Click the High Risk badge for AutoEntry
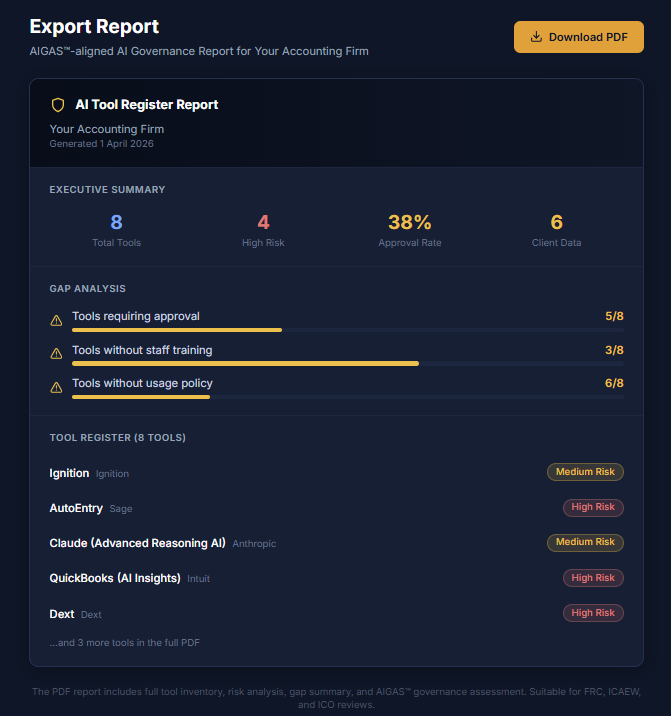This screenshot has height=716, width=671. [593, 507]
